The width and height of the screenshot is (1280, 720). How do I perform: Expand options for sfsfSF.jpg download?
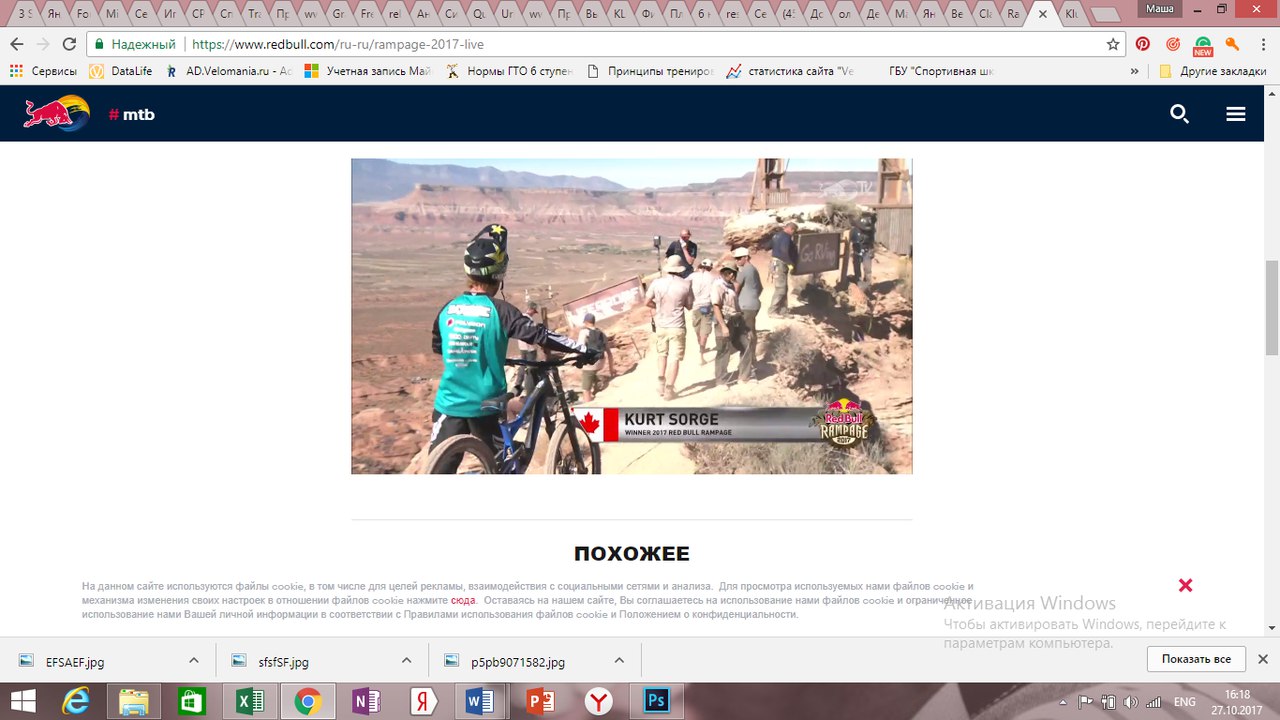407,660
